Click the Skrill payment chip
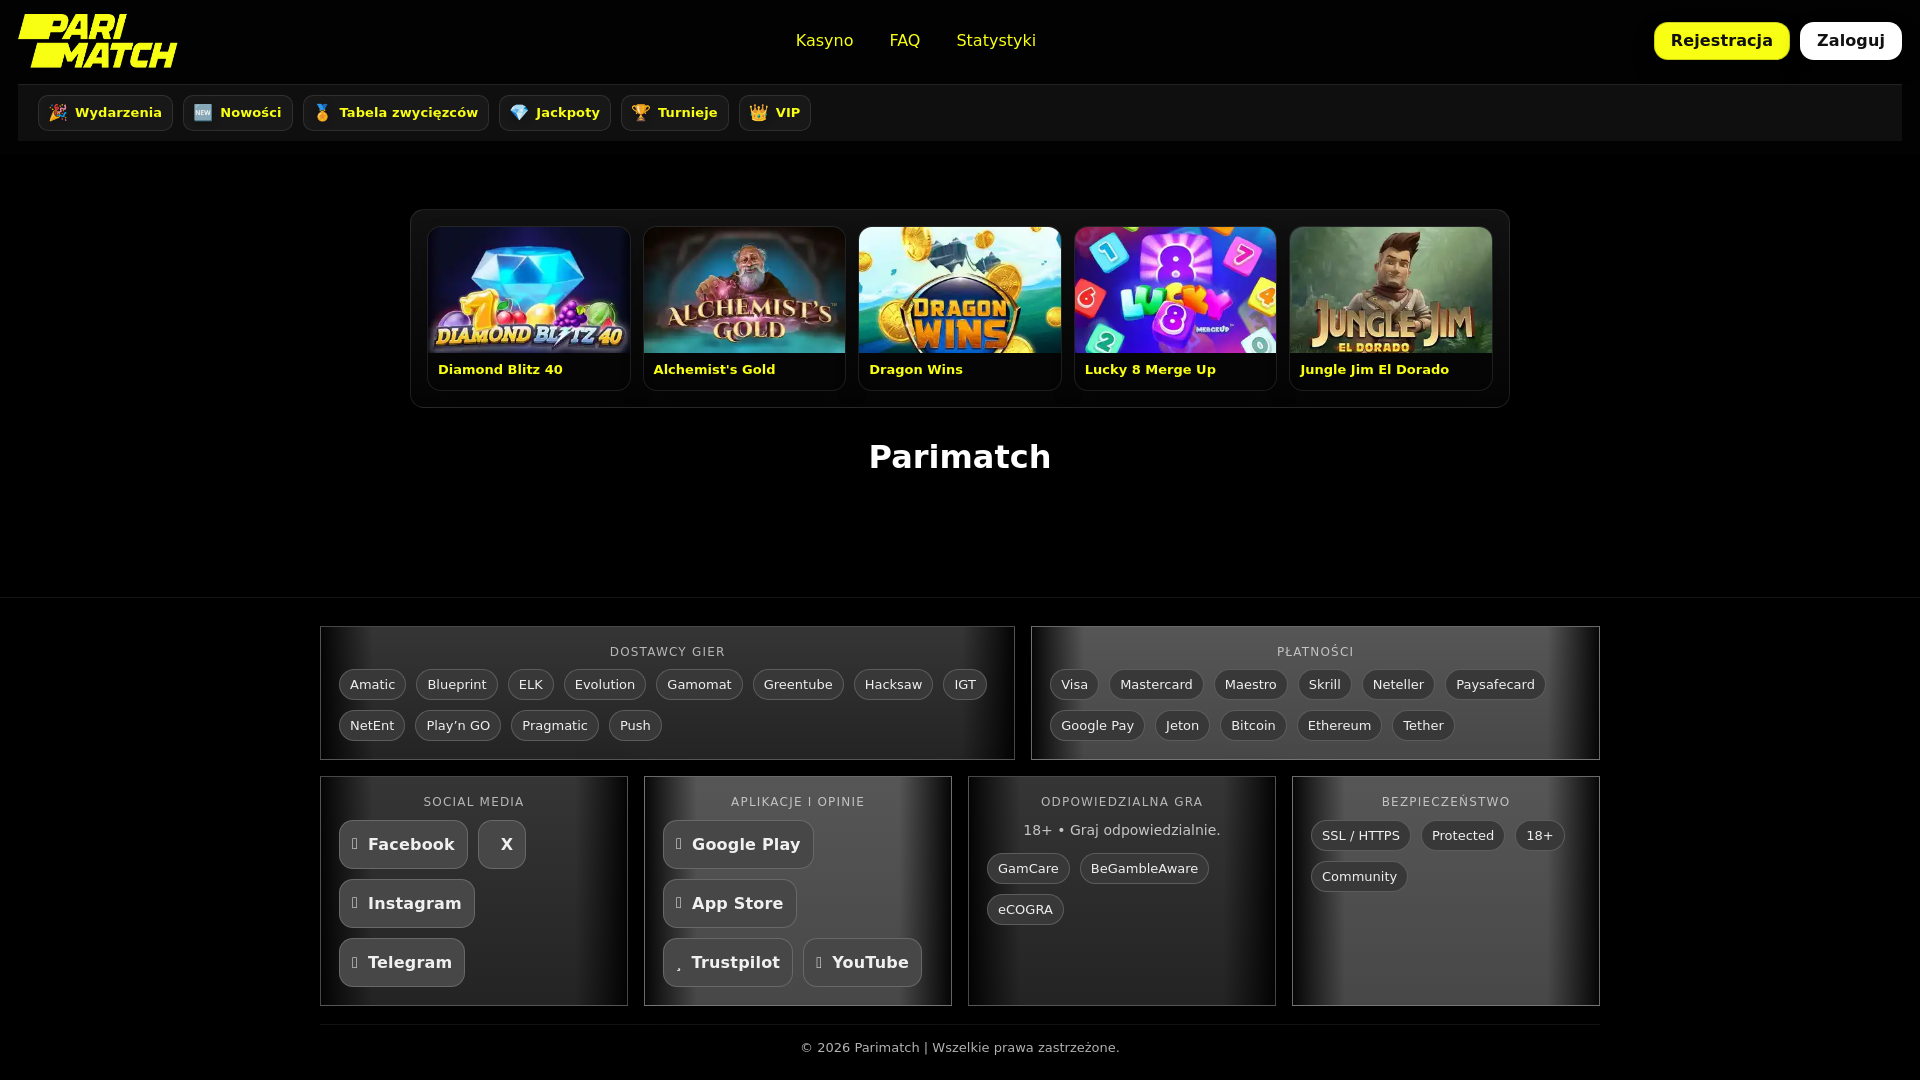This screenshot has width=1920, height=1080. click(1324, 685)
